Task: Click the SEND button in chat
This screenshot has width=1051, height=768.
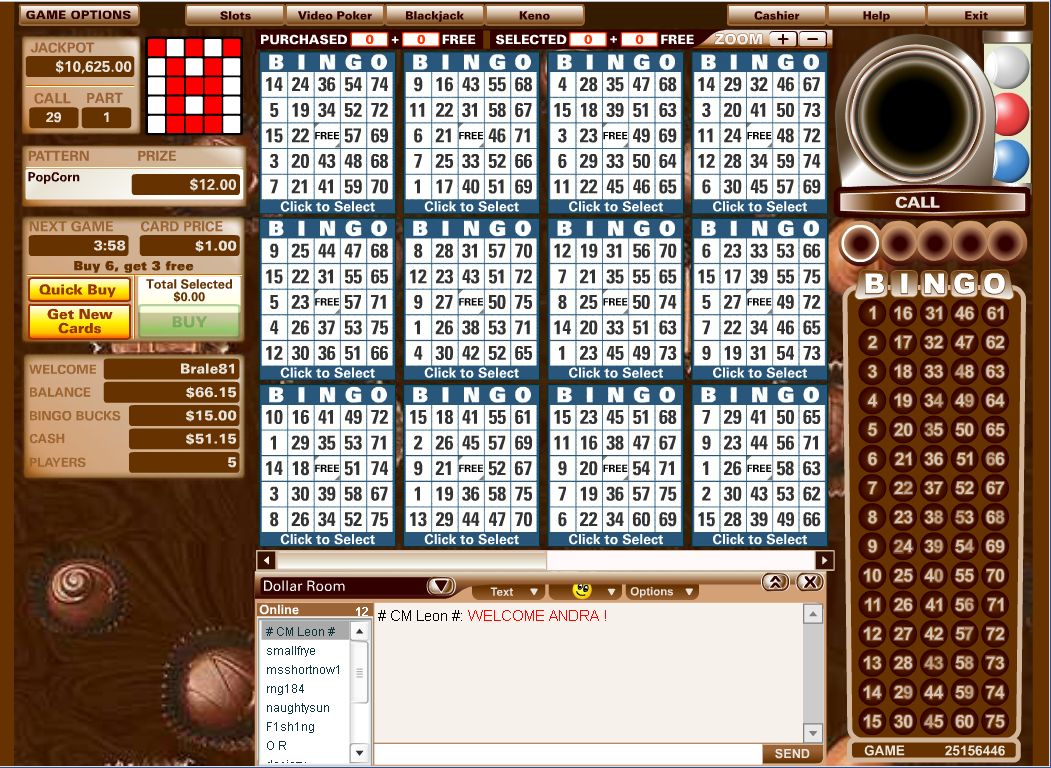Action: [791, 753]
